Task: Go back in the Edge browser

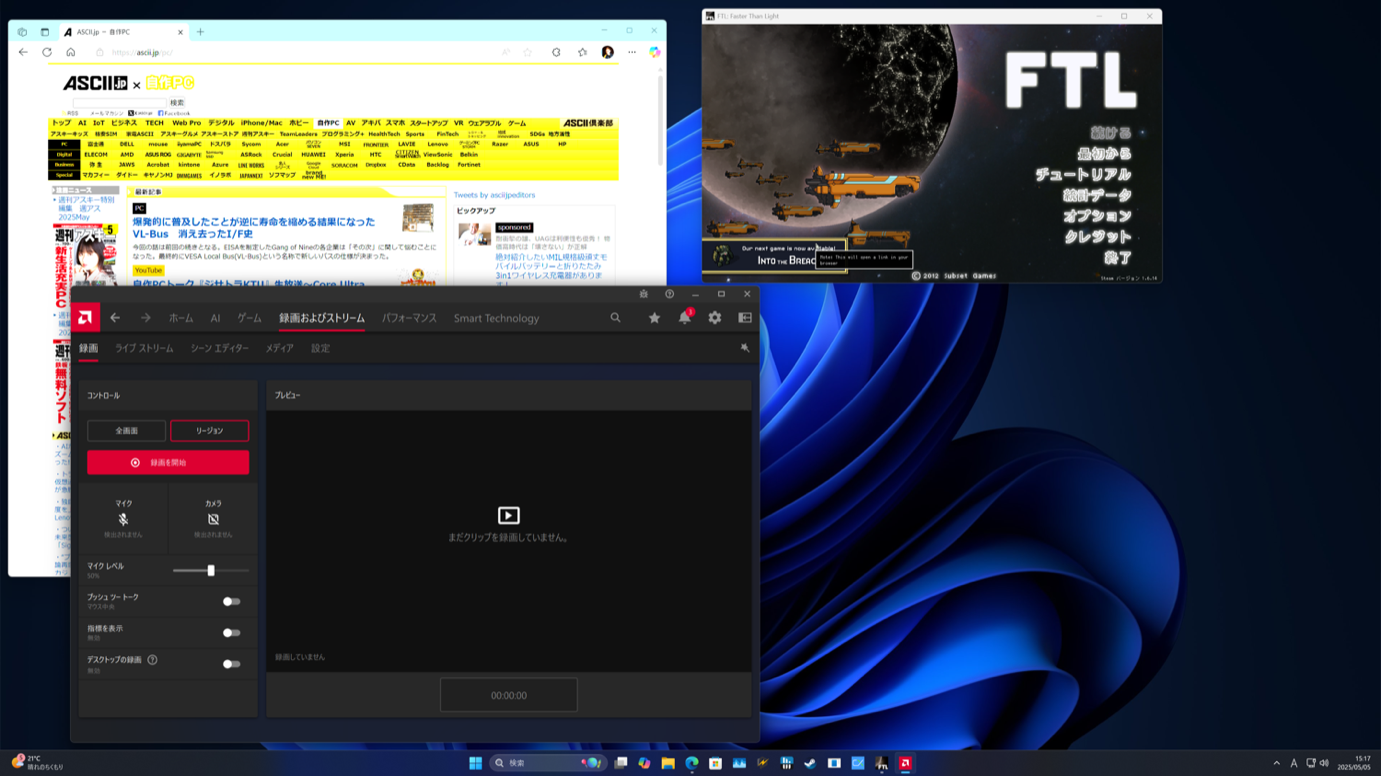Action: pyautogui.click(x=23, y=52)
